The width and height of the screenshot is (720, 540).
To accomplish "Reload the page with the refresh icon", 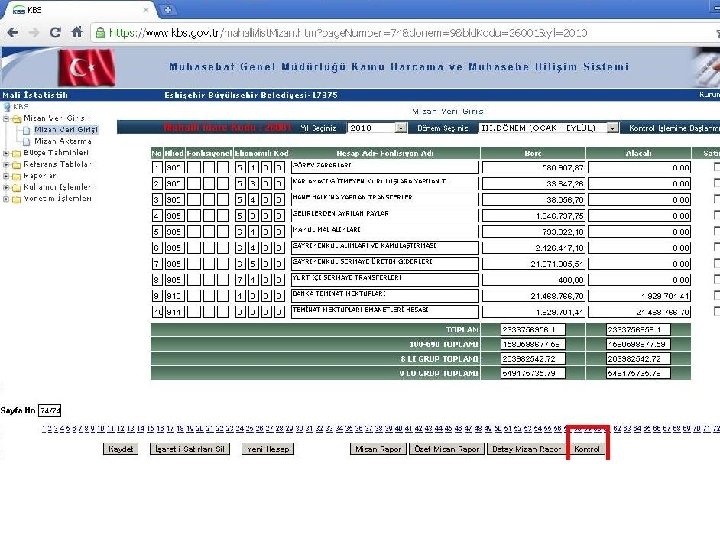I will [55, 33].
